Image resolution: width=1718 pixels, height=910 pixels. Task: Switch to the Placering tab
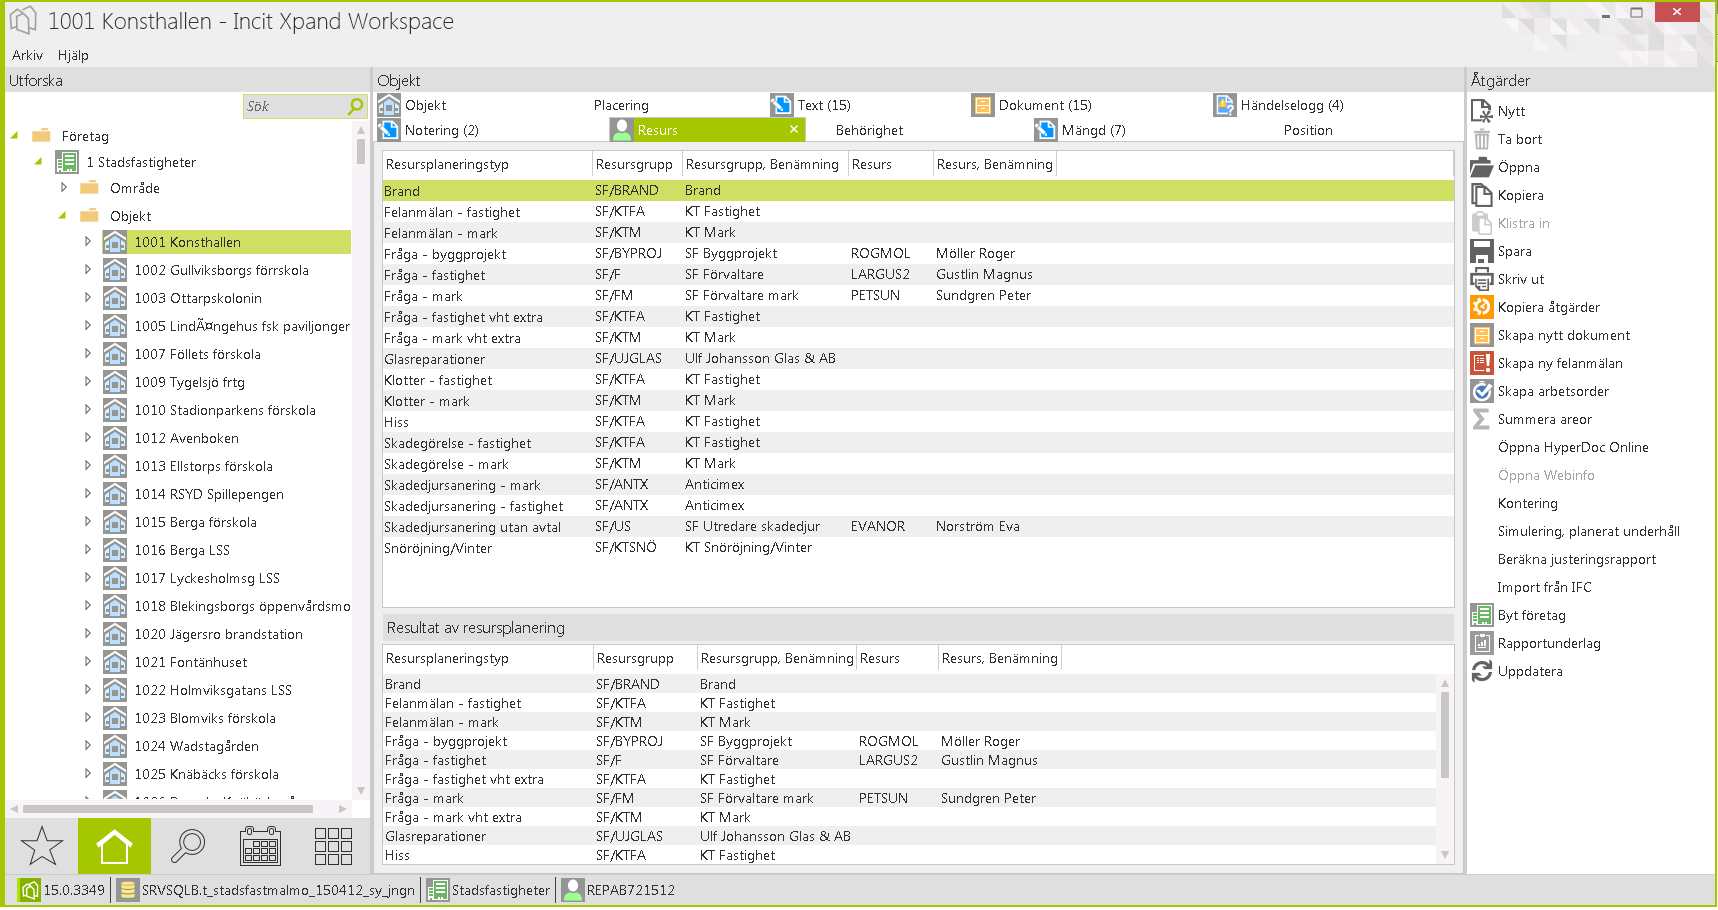(x=621, y=105)
